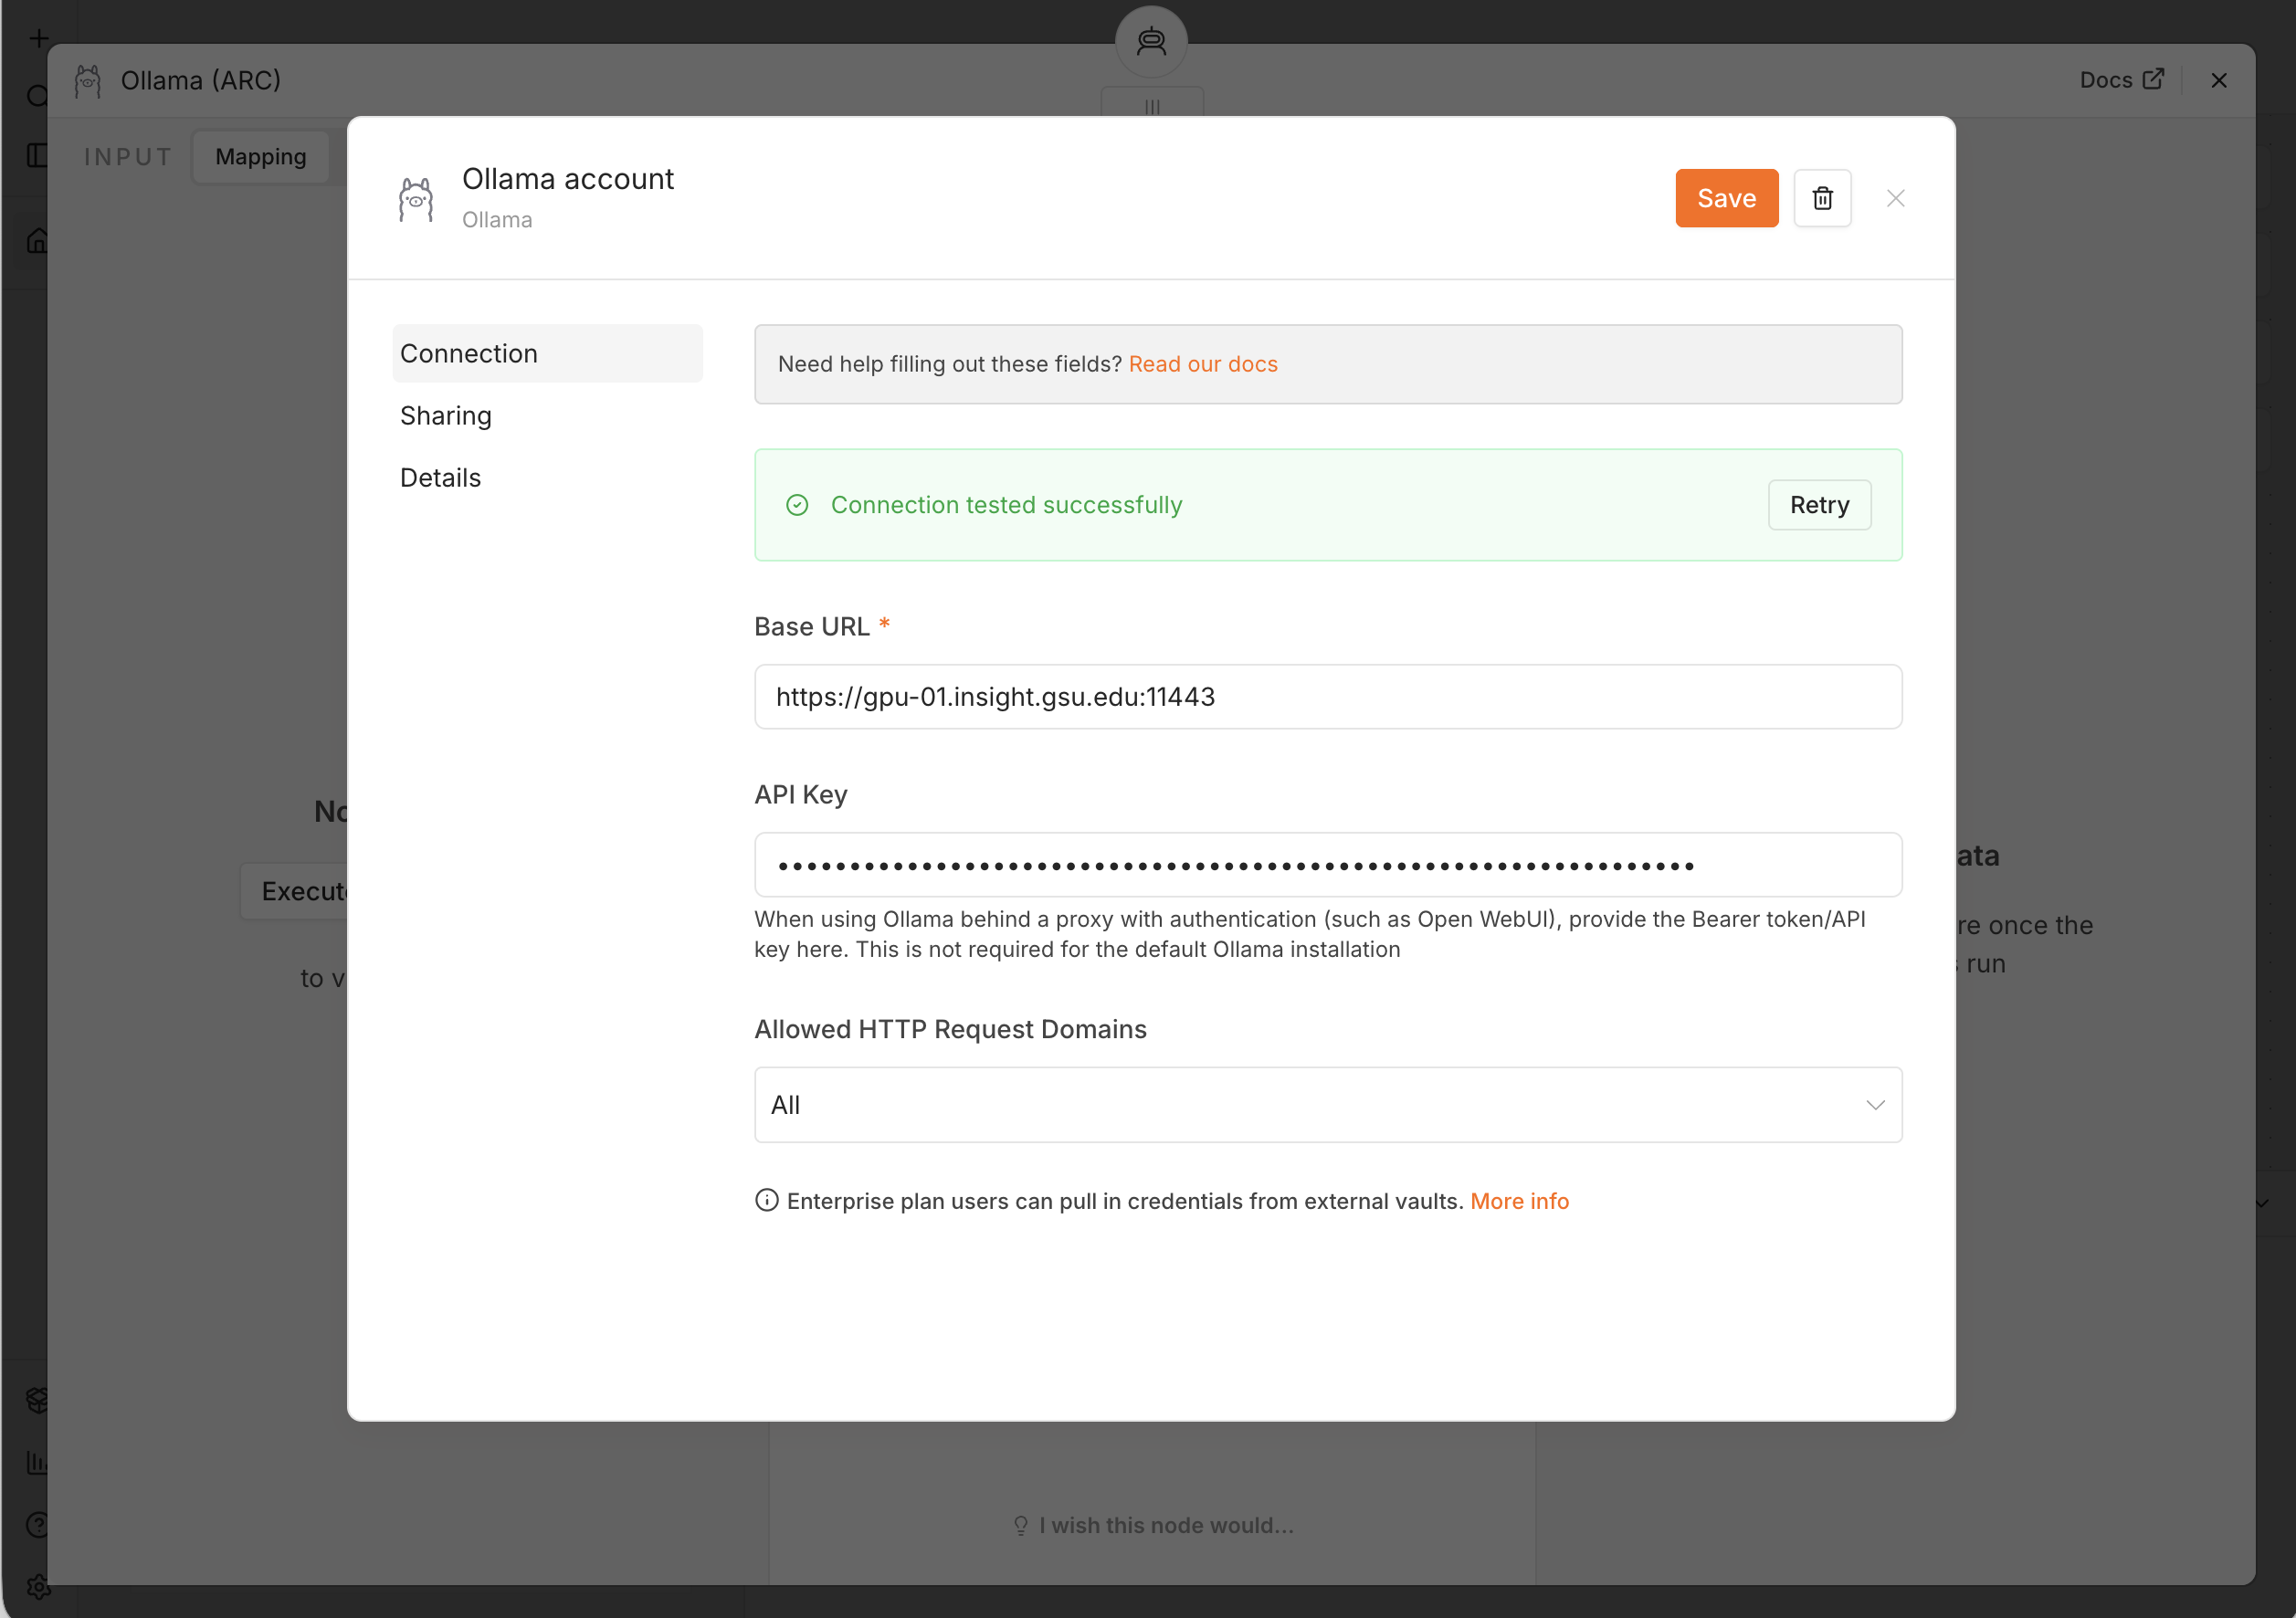This screenshot has height=1618, width=2296.
Task: Click the panel drag handle under agent icon
Action: click(x=1152, y=104)
